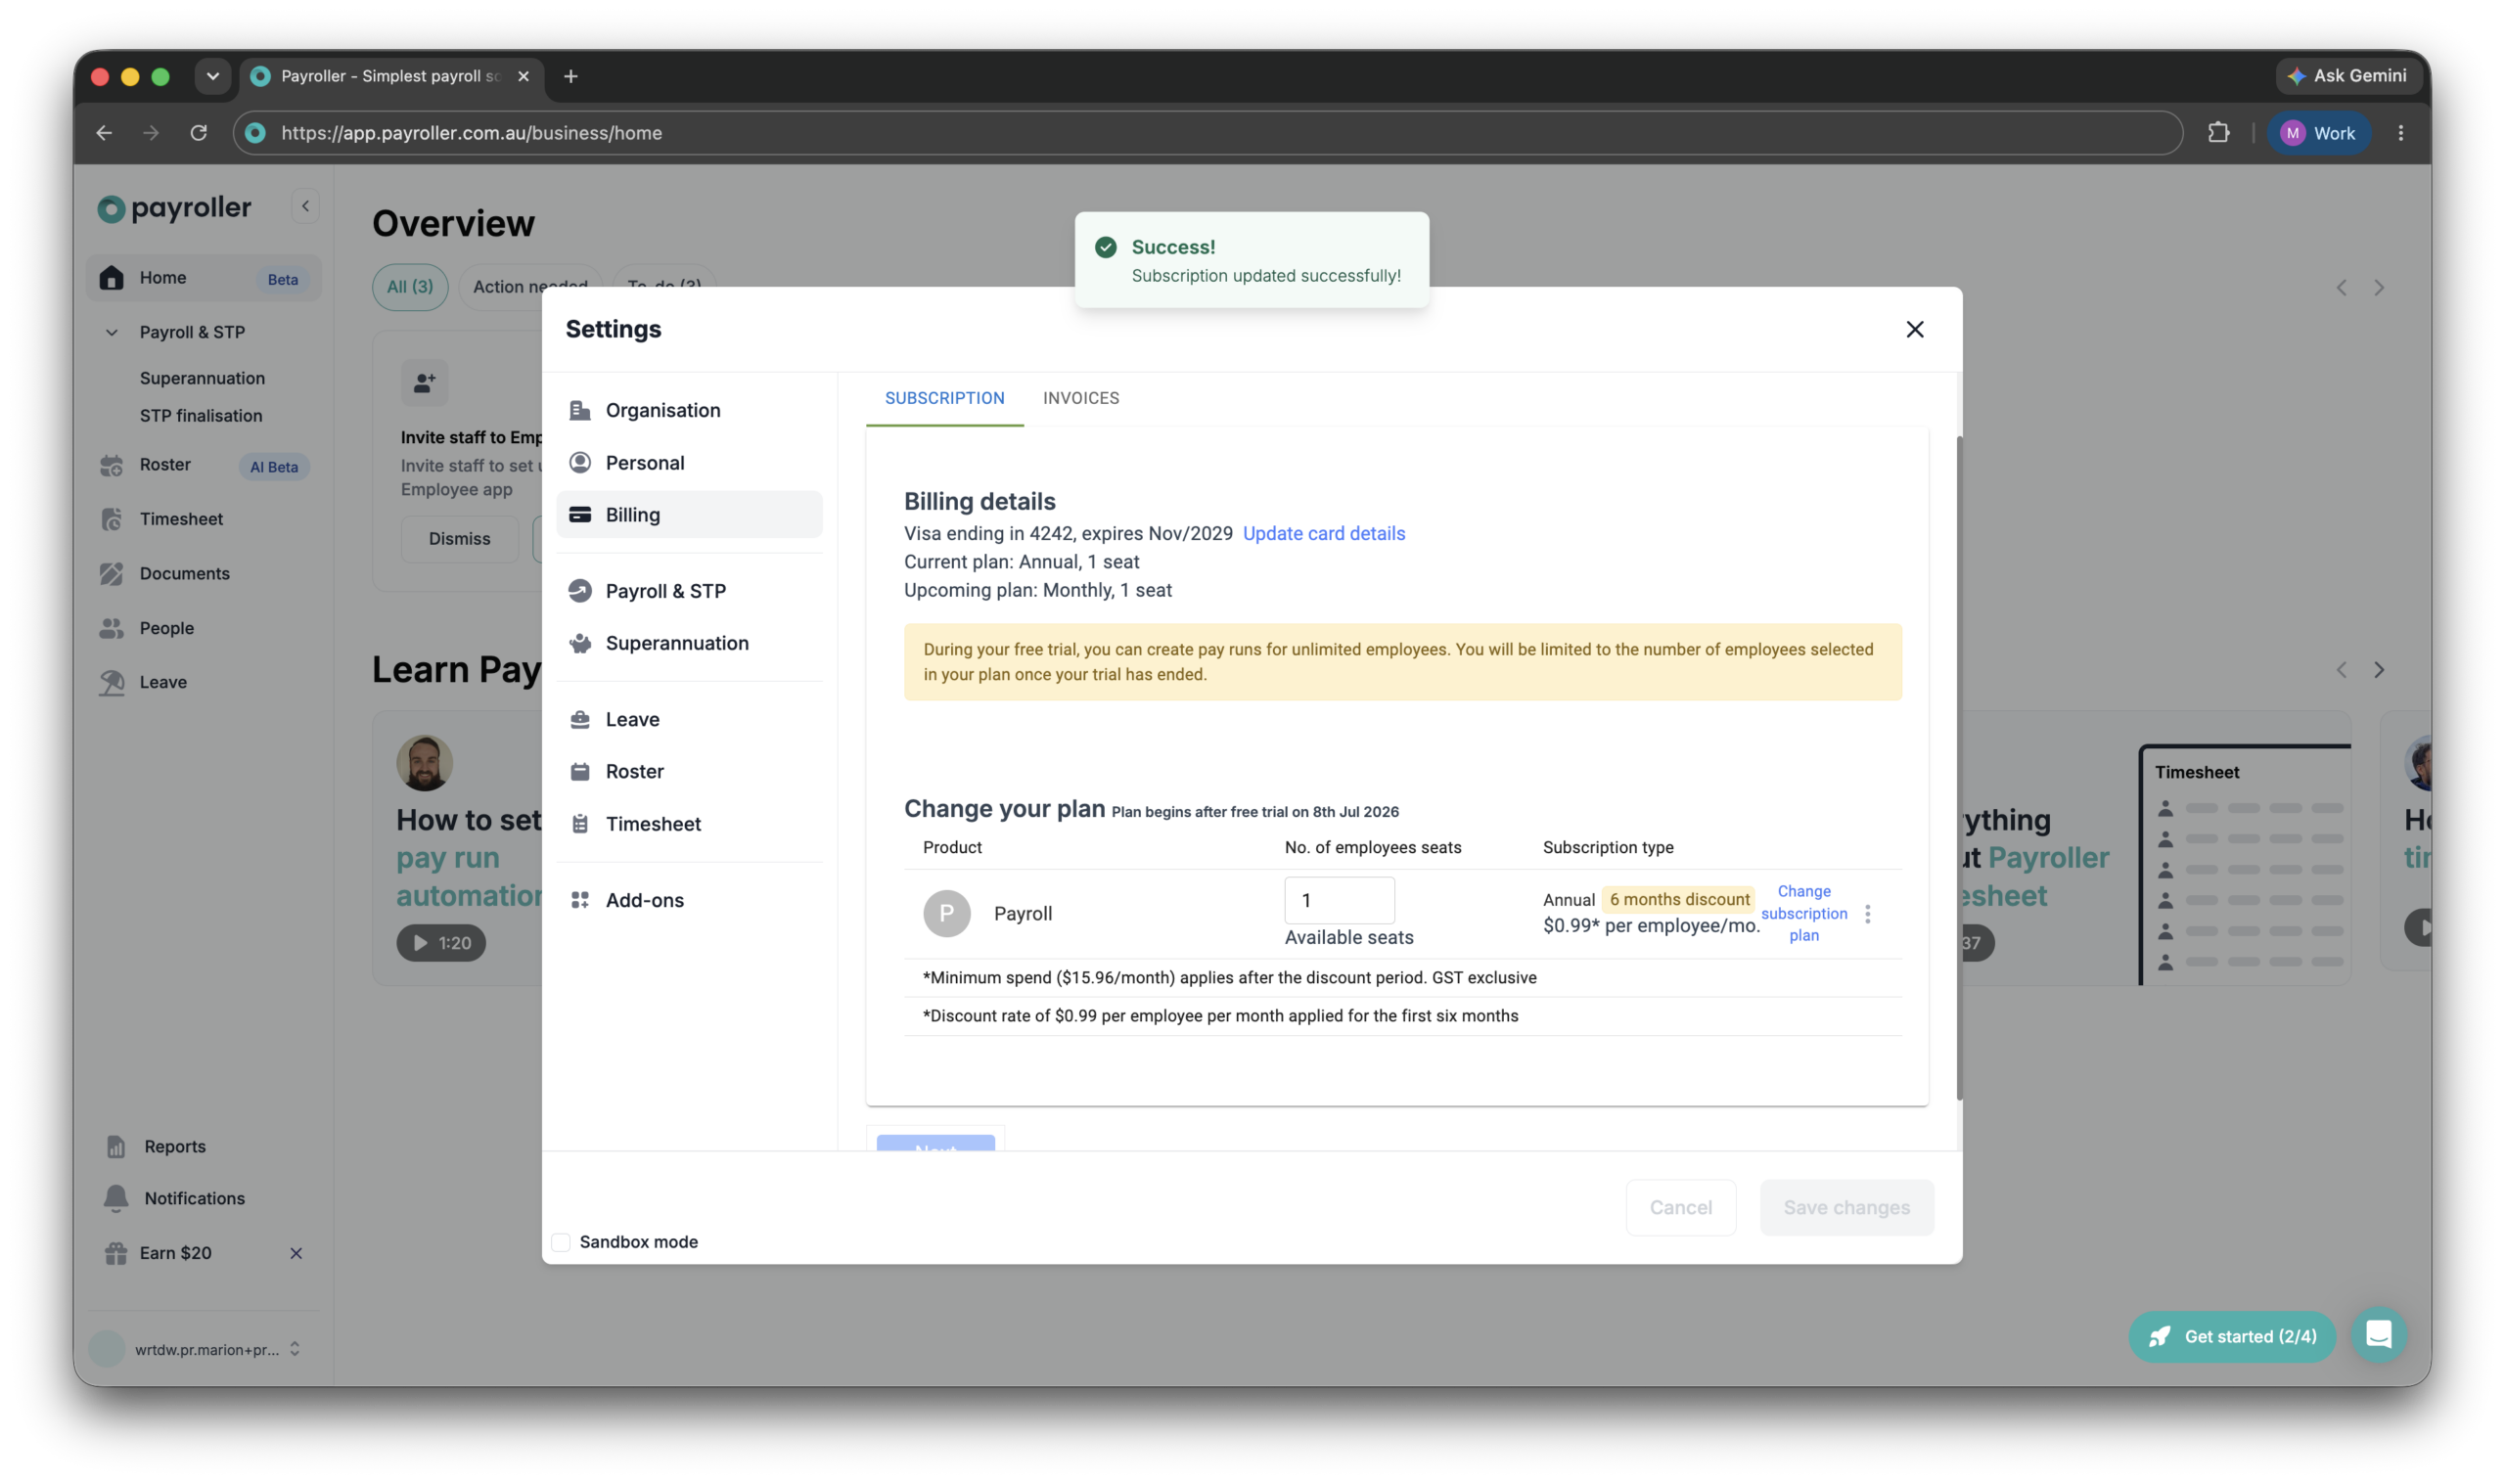Show next Overview card with right chevron
This screenshot has height=1484, width=2505.
[2378, 288]
